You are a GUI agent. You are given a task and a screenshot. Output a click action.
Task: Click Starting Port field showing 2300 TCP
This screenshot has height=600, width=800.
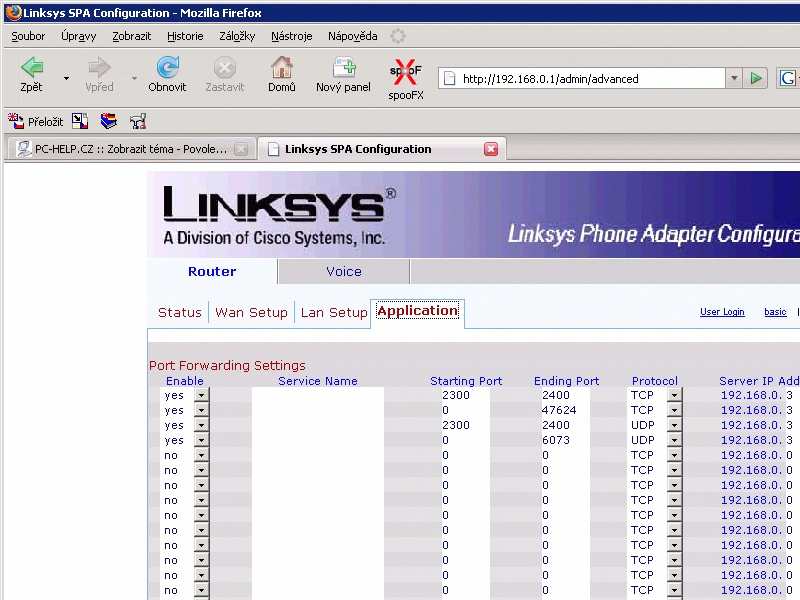pyautogui.click(x=465, y=395)
